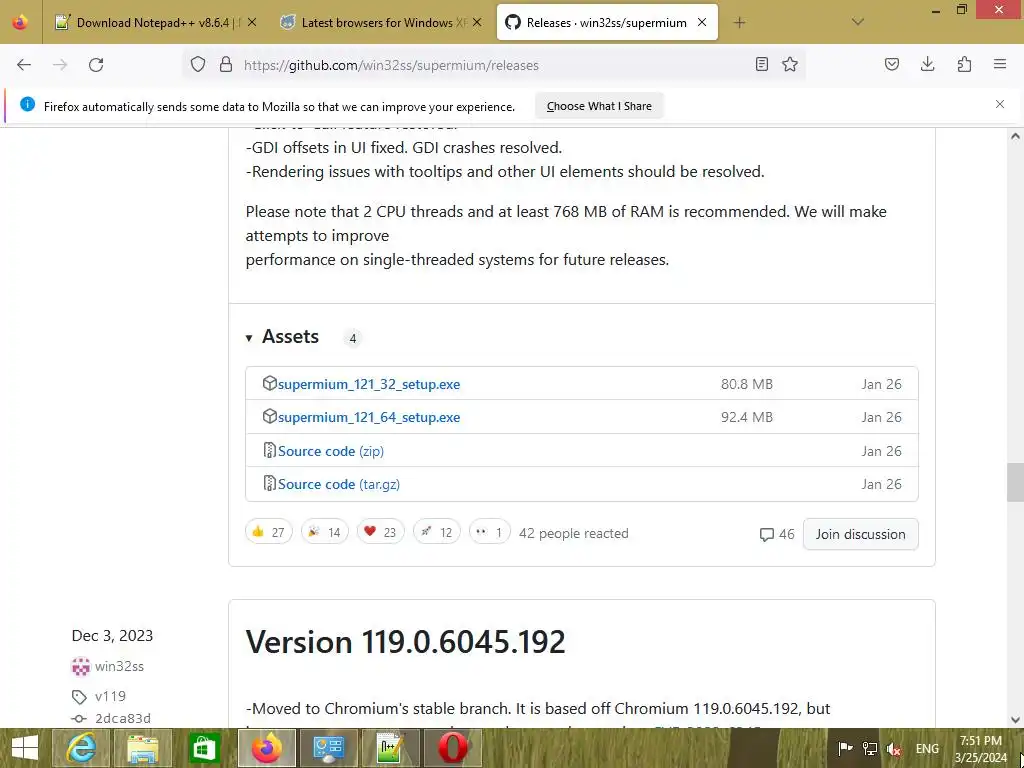Open Control Panel taskbar icon
This screenshot has width=1024, height=768.
[328, 748]
